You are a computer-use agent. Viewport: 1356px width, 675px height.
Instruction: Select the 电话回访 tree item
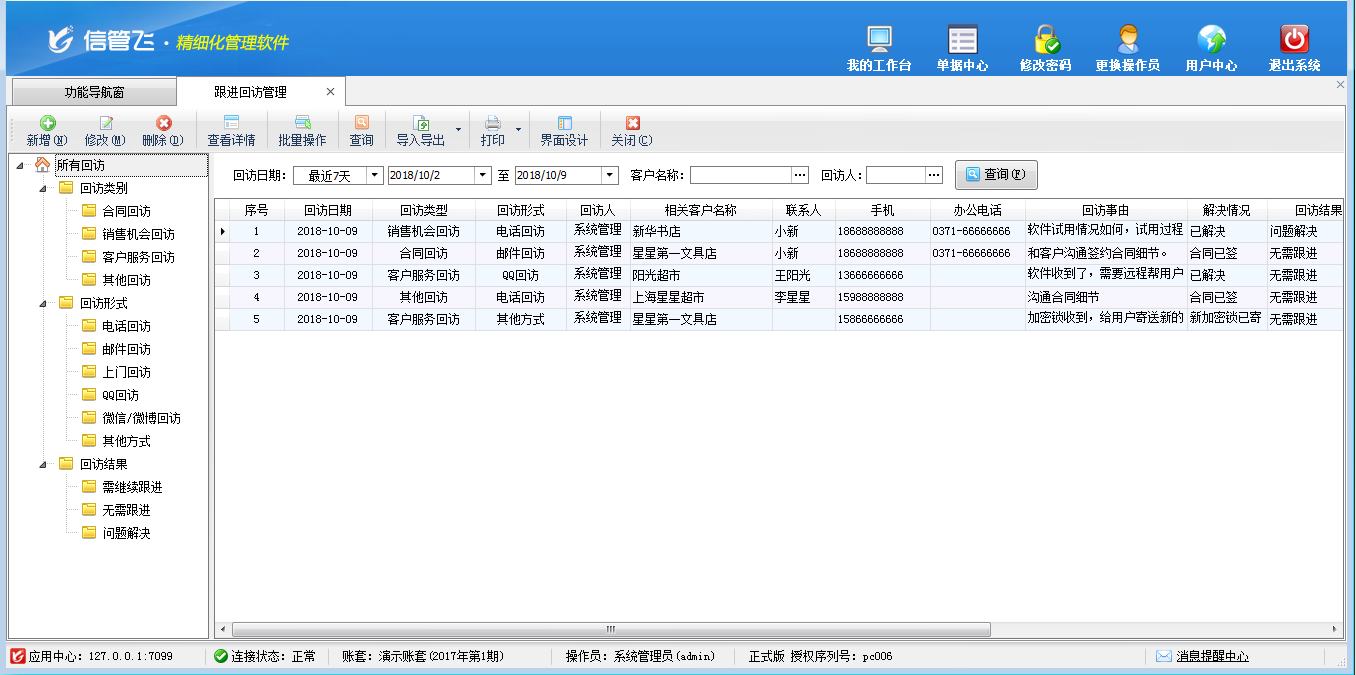pos(126,326)
